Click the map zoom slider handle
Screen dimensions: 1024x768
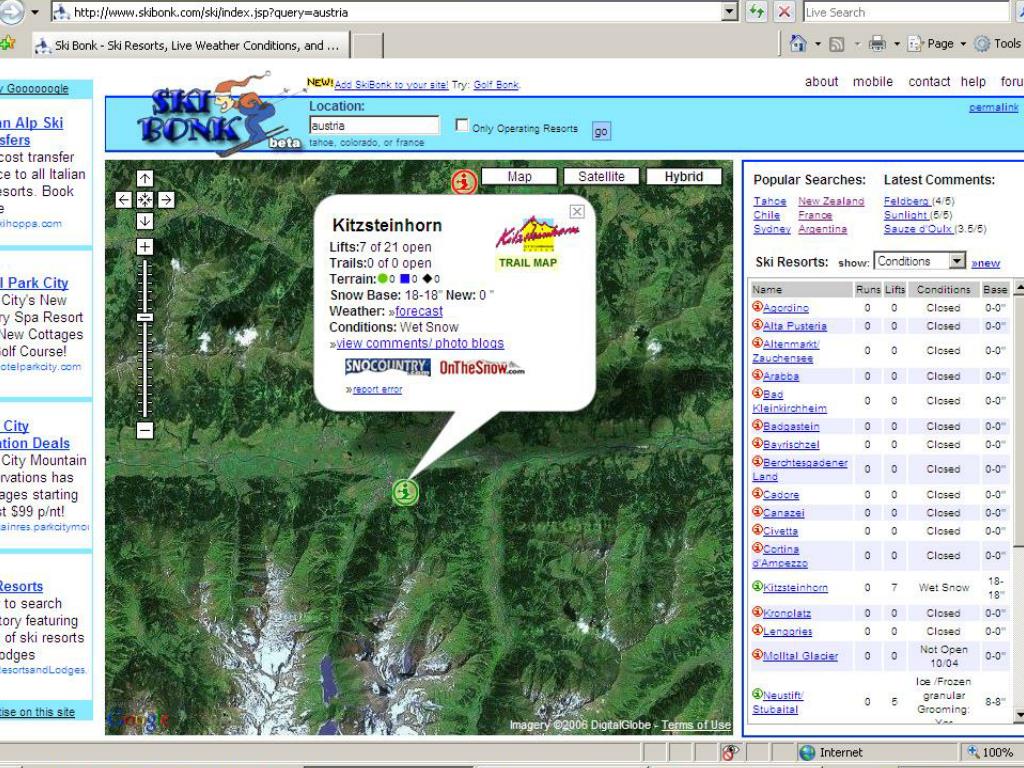[145, 317]
